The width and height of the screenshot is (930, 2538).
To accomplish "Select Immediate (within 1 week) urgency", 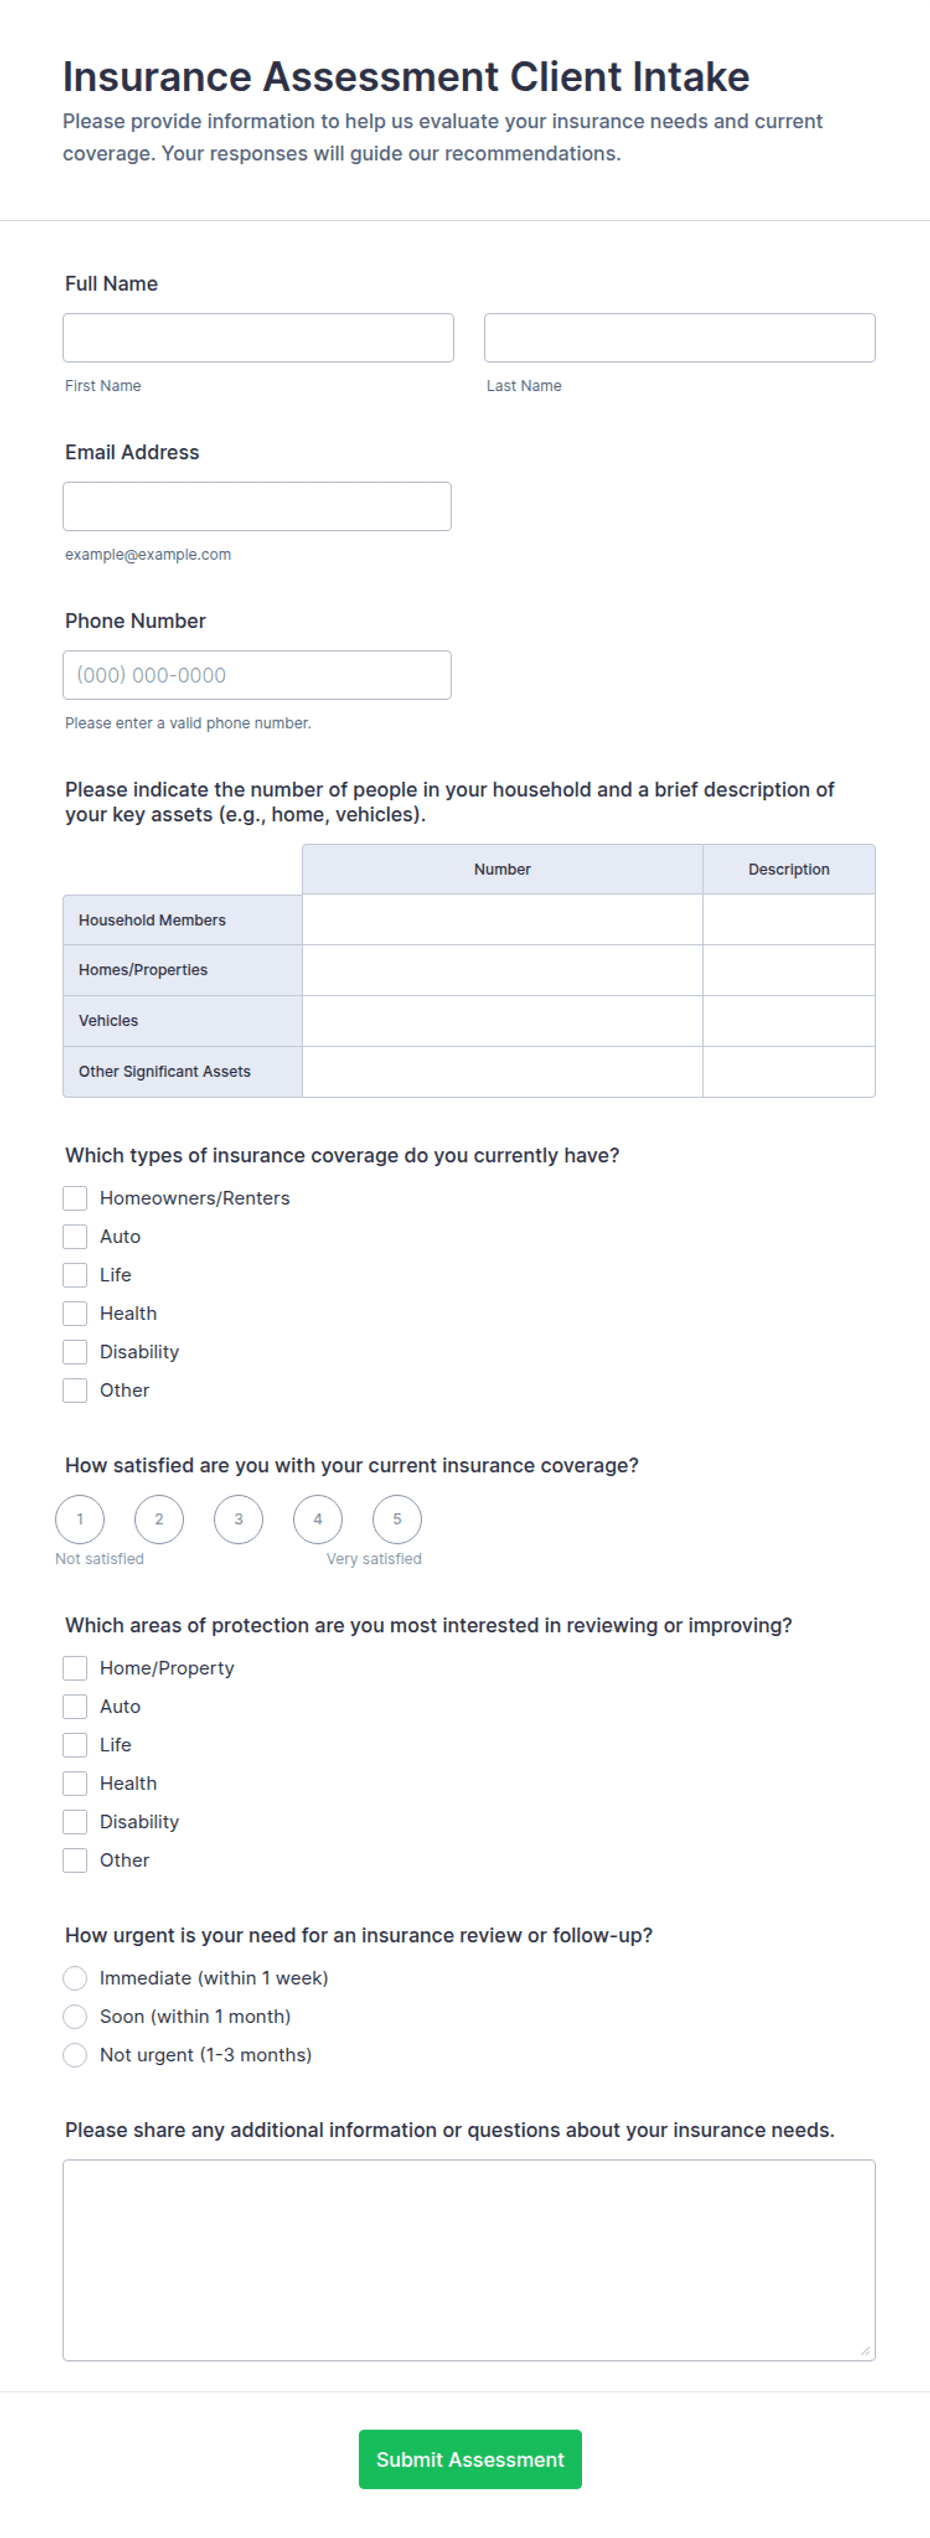I will (x=75, y=1978).
